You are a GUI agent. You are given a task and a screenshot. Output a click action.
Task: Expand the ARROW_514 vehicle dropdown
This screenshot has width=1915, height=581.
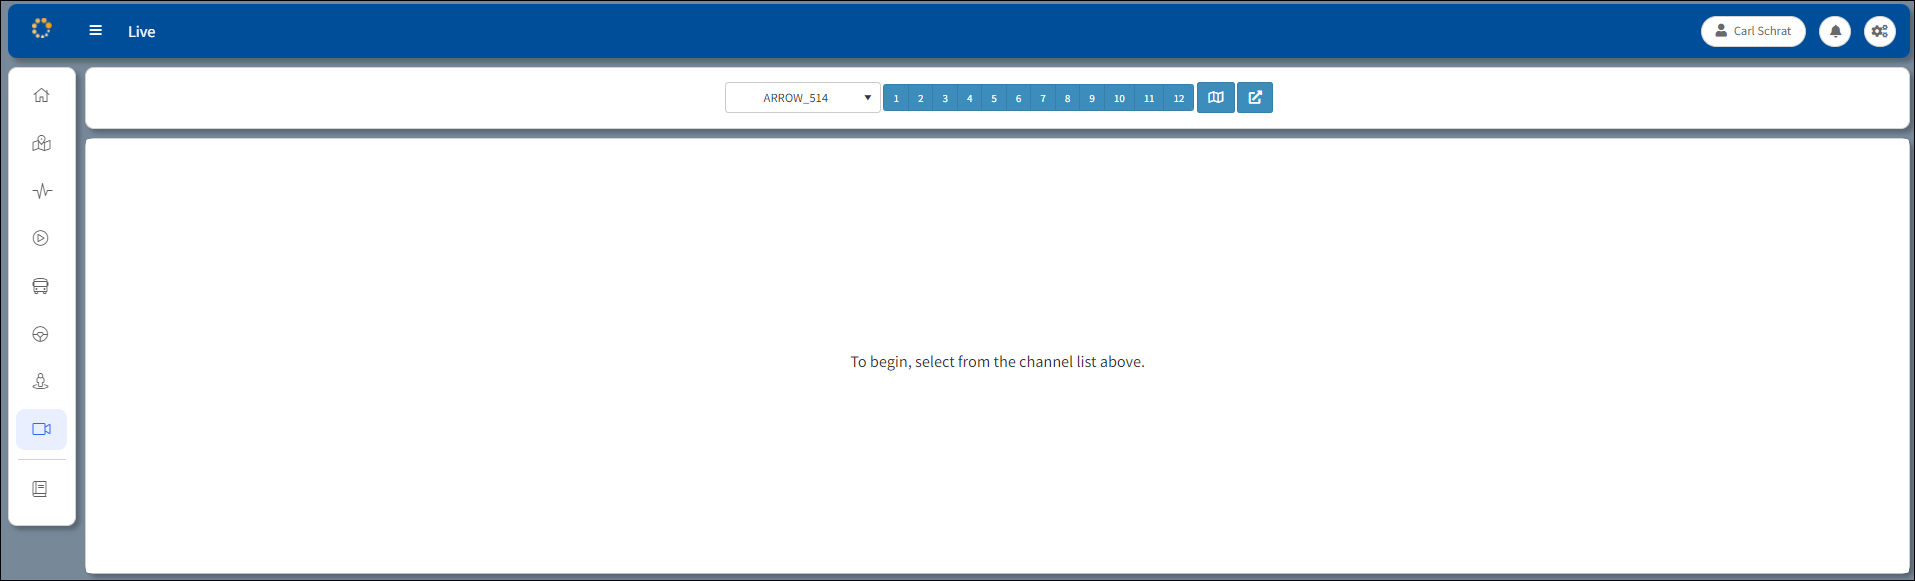tap(802, 98)
